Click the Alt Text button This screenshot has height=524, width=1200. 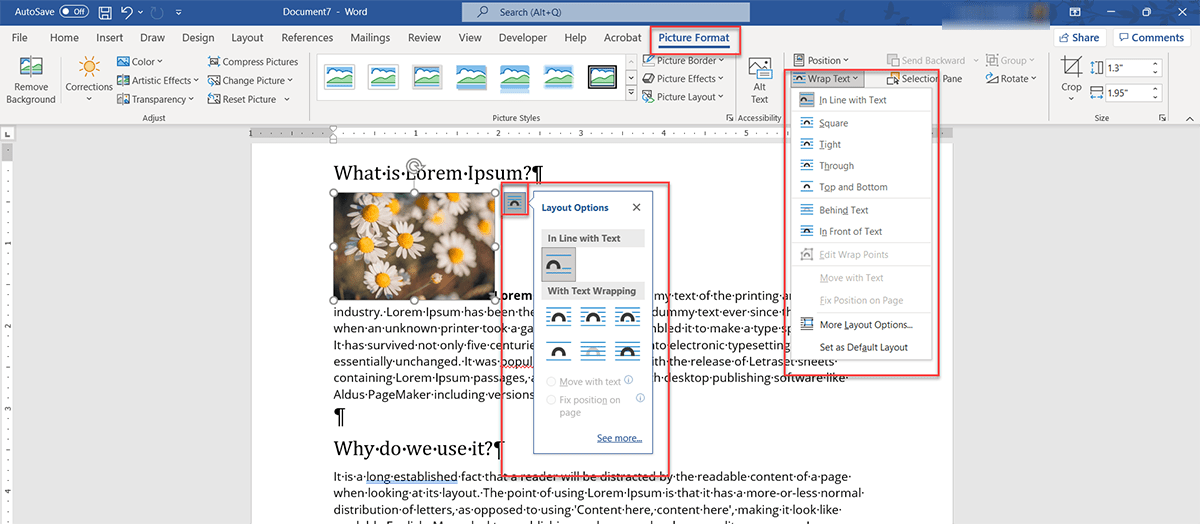tap(759, 81)
